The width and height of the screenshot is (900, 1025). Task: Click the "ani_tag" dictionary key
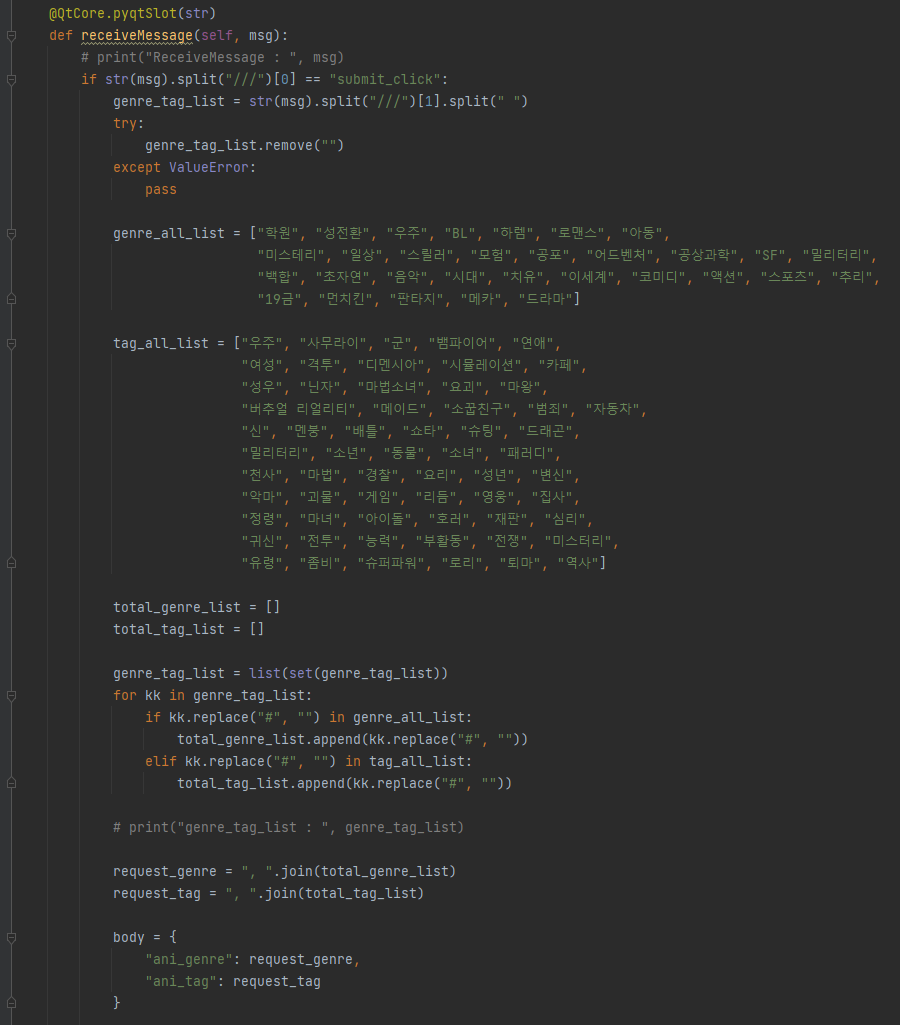(x=181, y=982)
